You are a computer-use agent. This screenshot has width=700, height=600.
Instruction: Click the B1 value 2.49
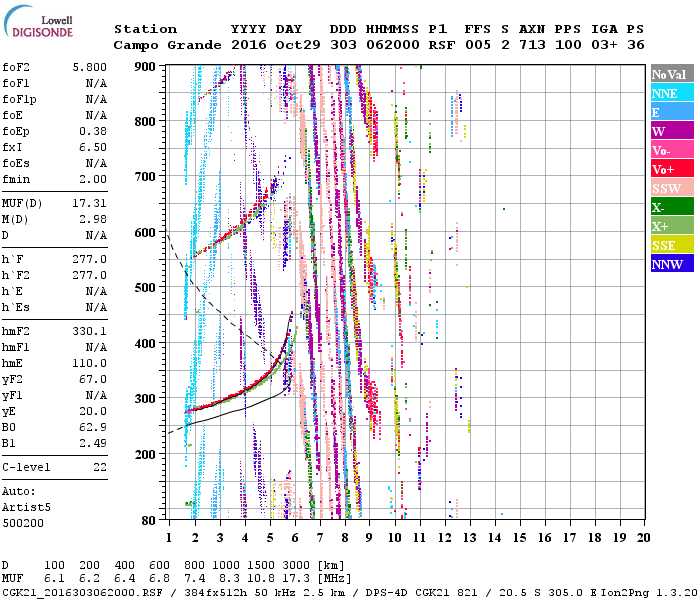point(93,443)
